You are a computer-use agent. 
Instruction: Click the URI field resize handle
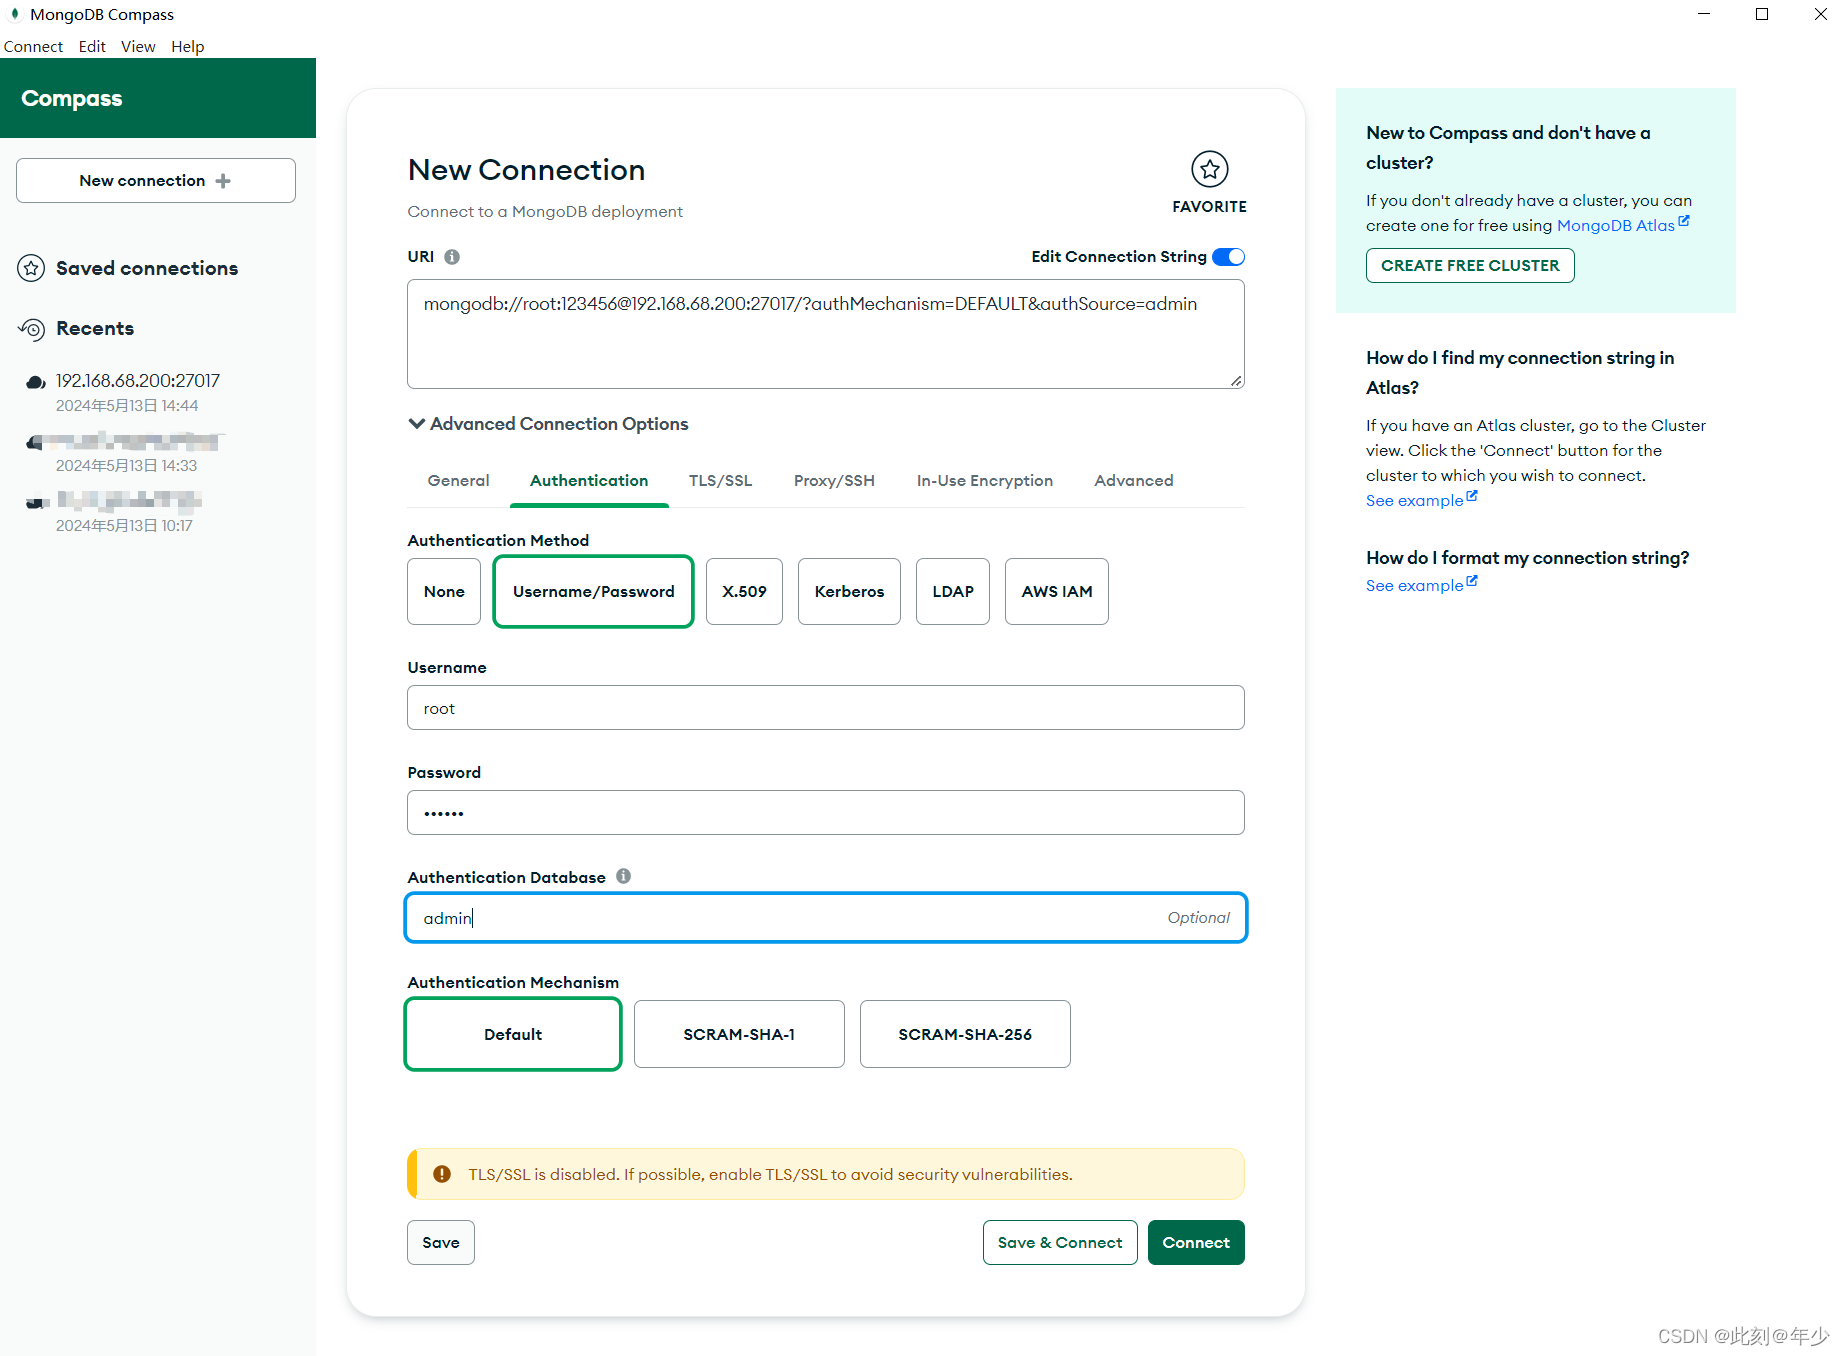[1236, 380]
